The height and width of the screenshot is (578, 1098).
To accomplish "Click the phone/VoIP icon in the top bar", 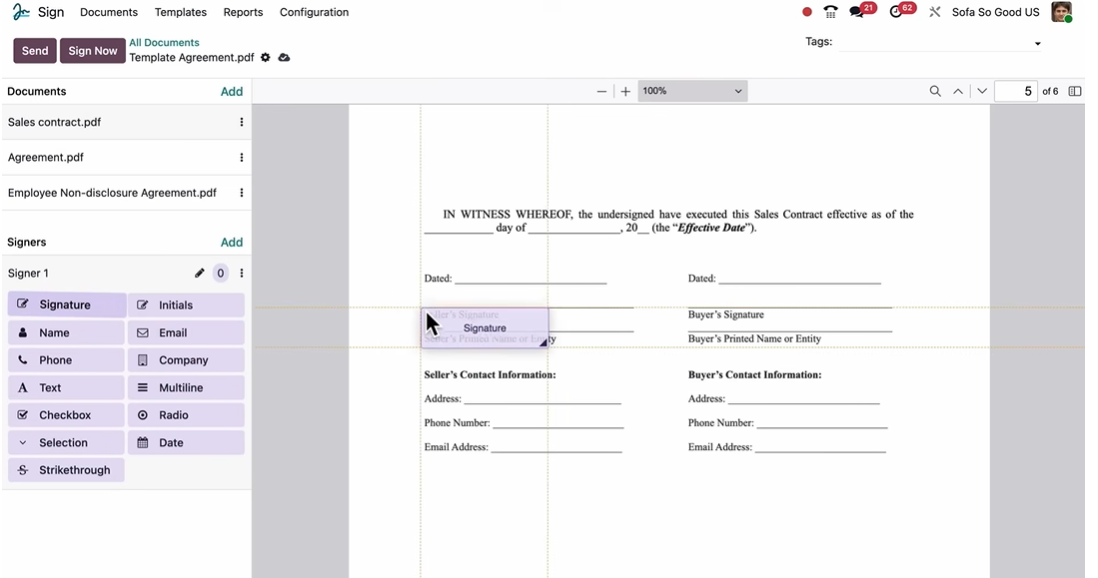I will (830, 12).
